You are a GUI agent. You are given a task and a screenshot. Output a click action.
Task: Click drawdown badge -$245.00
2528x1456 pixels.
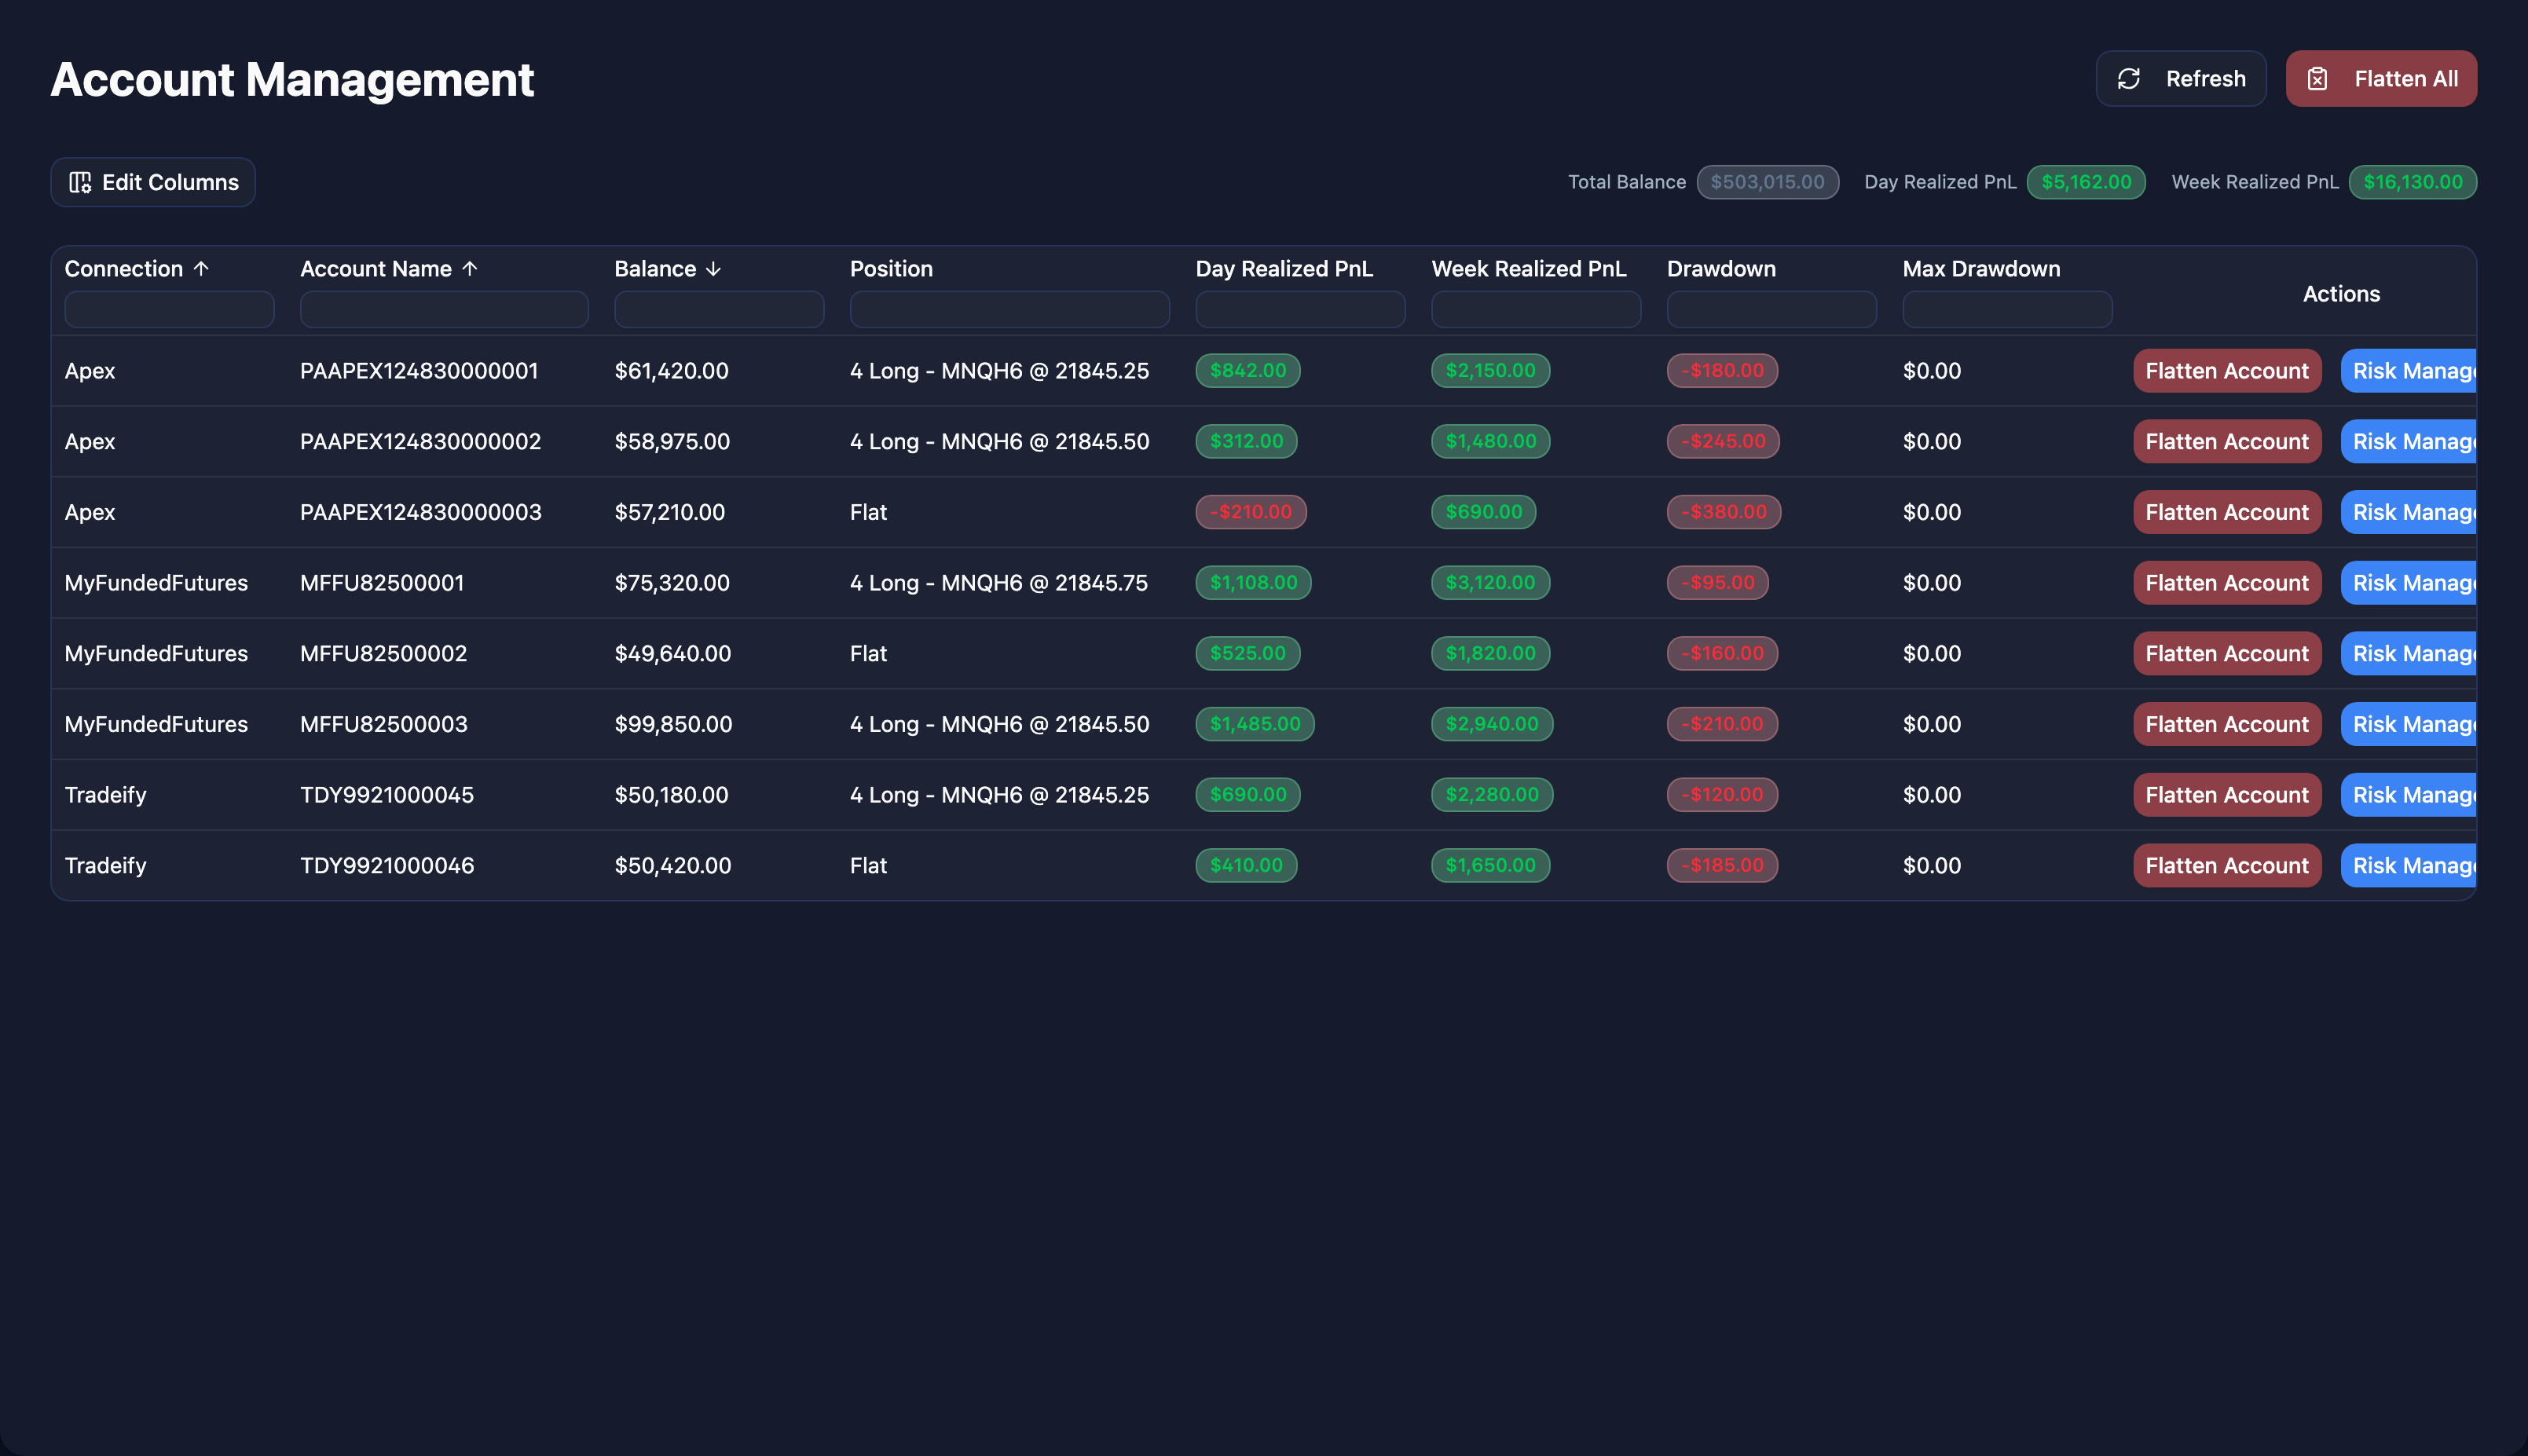[x=1723, y=442]
